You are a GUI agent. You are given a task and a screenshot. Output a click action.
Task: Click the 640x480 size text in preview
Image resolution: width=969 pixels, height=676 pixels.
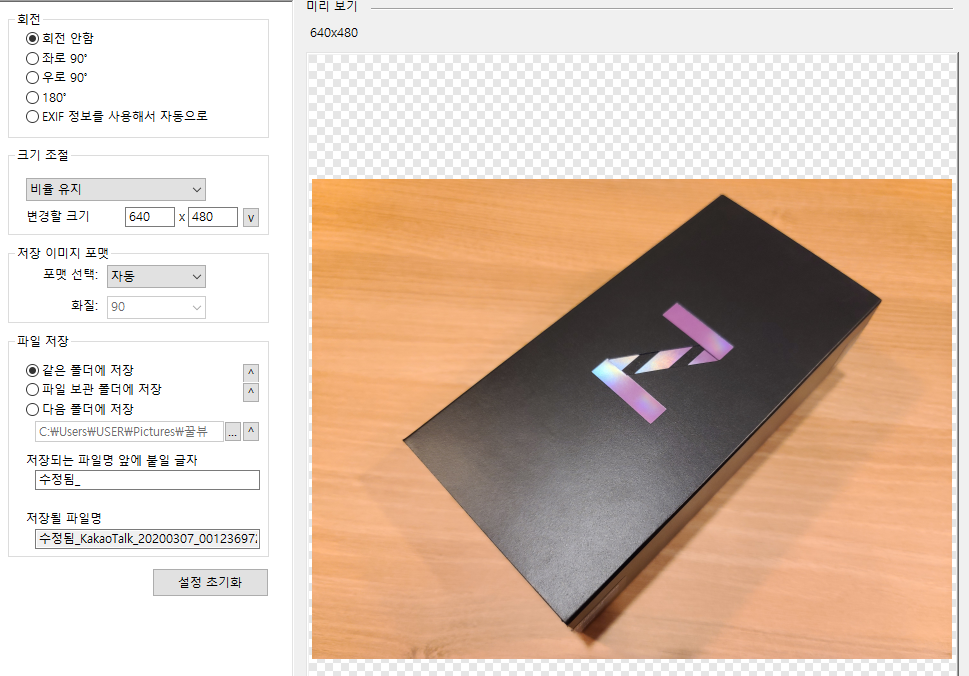(x=334, y=33)
